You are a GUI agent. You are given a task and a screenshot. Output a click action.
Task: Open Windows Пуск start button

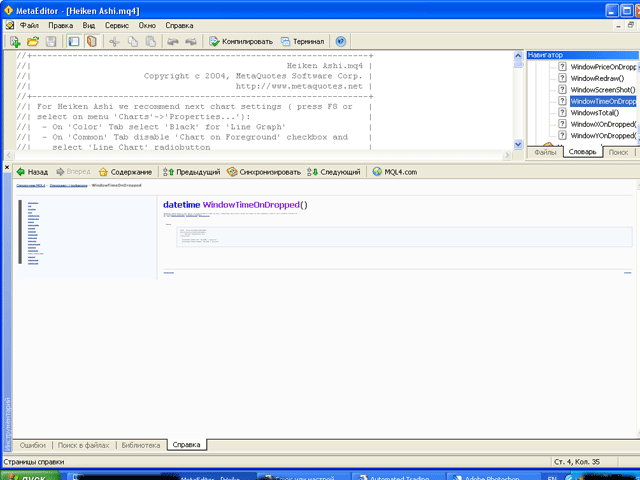click(31, 477)
